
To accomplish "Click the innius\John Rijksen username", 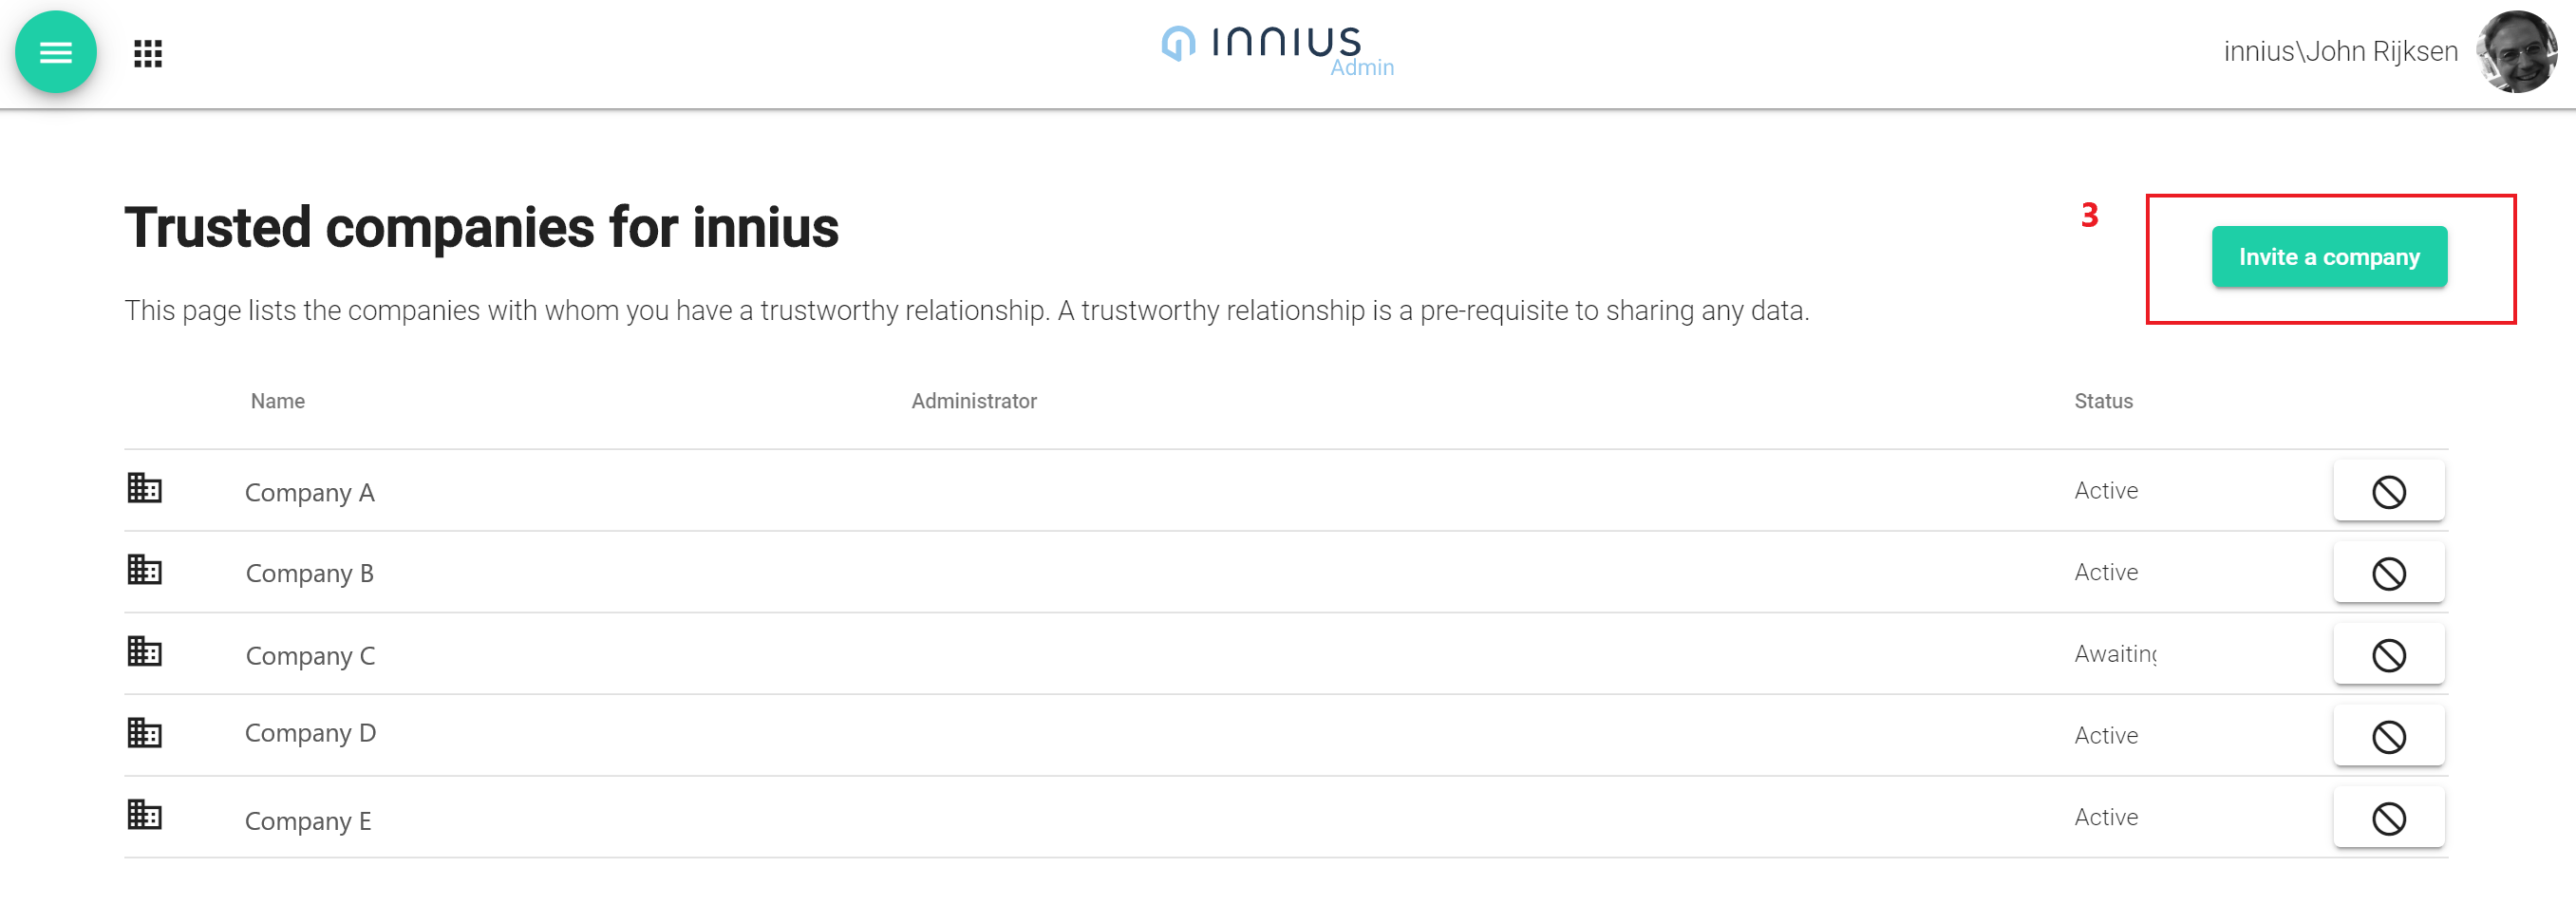I will tap(2340, 51).
